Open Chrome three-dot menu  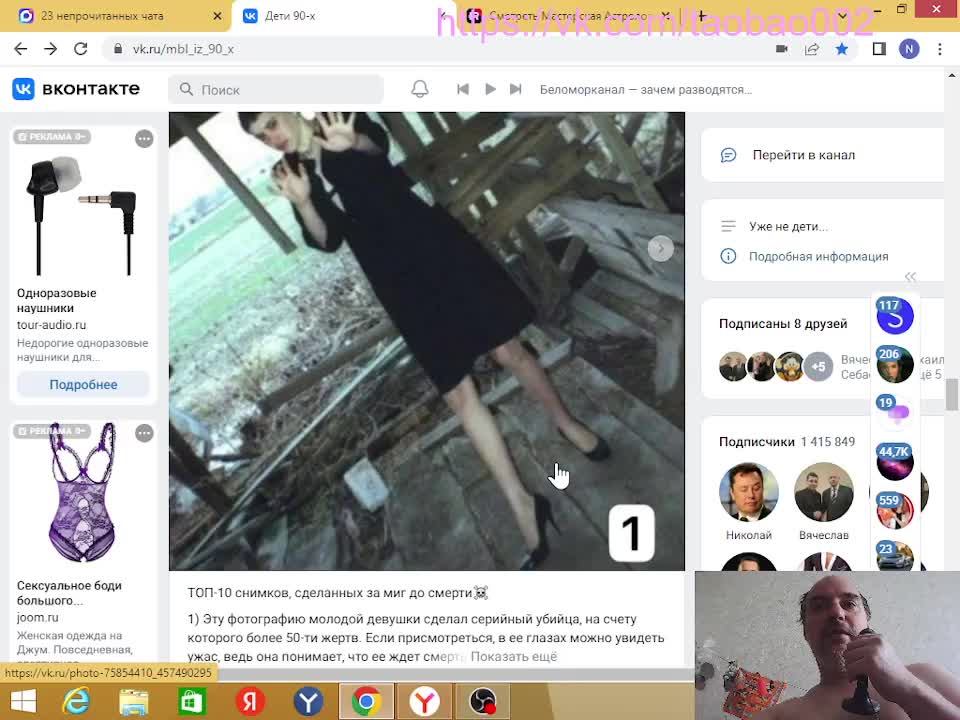tap(940, 49)
